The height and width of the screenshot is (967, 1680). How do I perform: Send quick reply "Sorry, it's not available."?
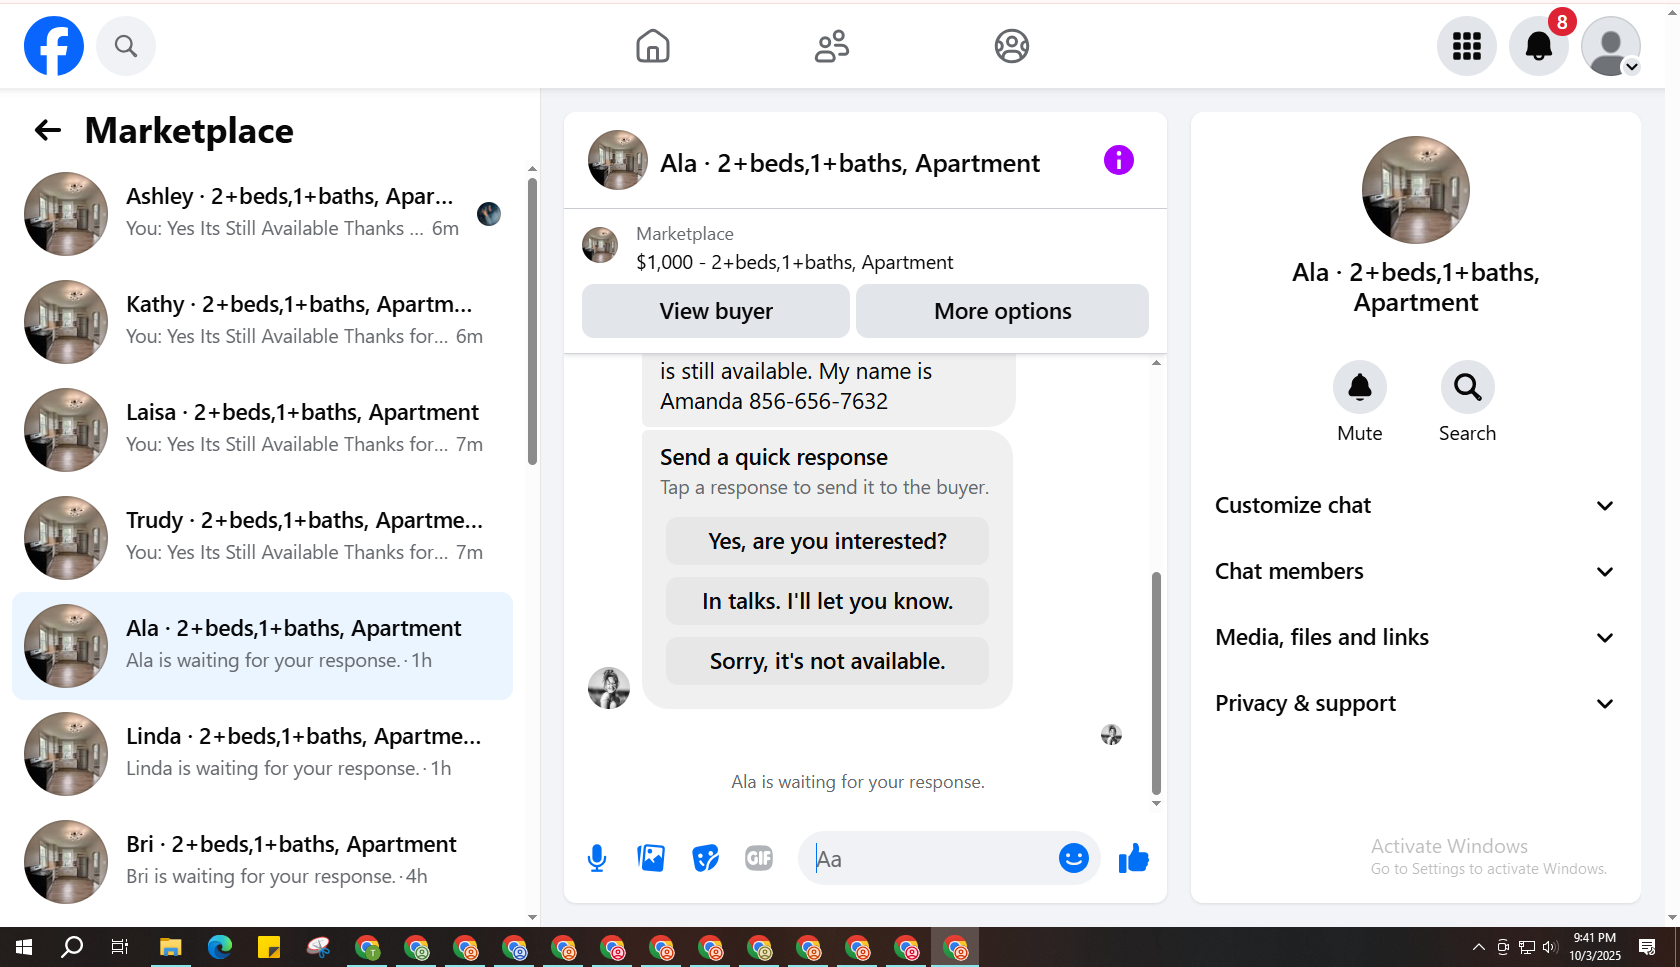827,661
